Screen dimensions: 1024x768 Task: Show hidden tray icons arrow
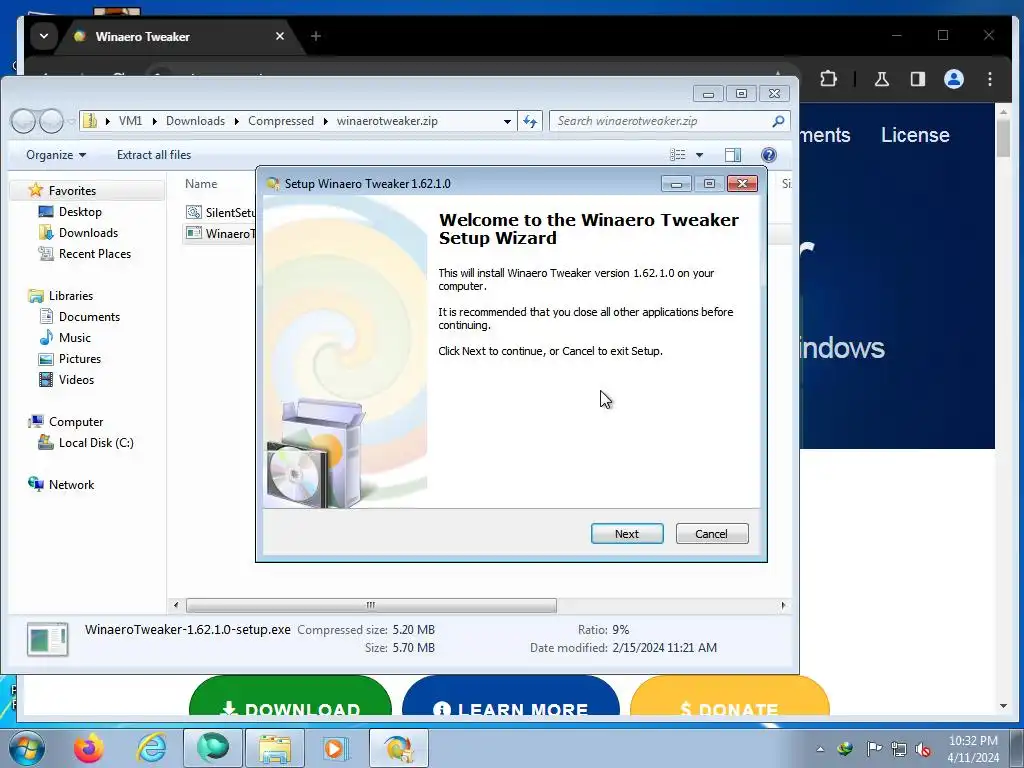coord(820,749)
